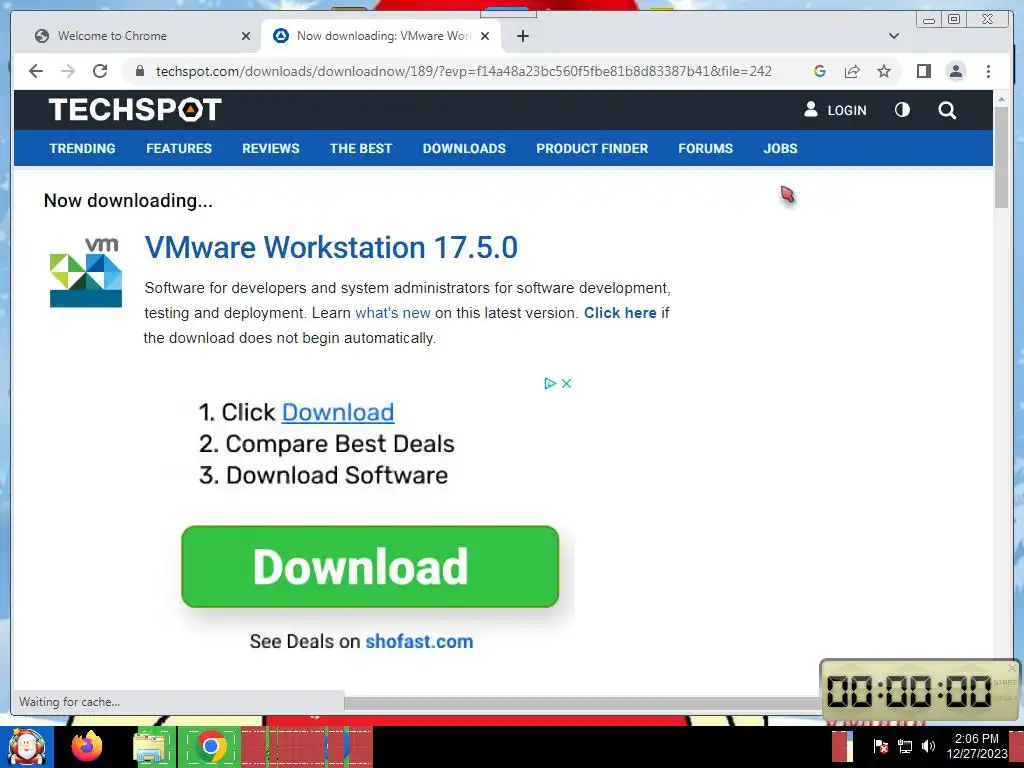The width and height of the screenshot is (1024, 768).
Task: Click the taskbar clock showing 2:06 PM
Action: tap(977, 746)
